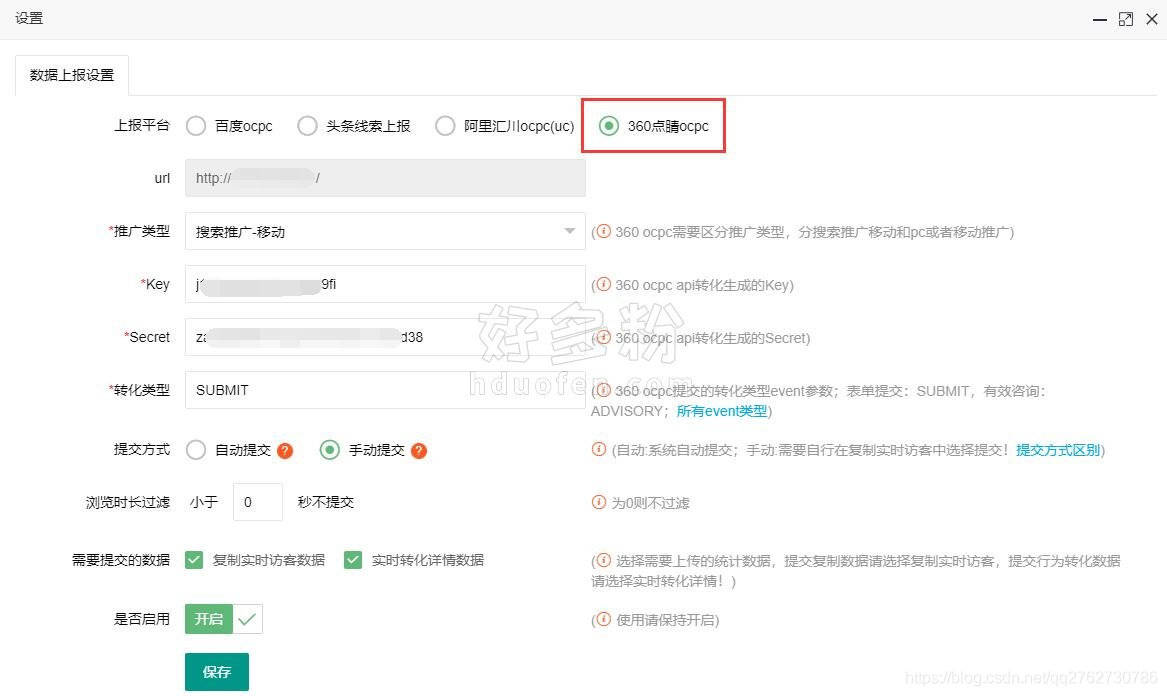Click help icon next to 自动提交
The height and width of the screenshot is (696, 1167).
coord(285,451)
